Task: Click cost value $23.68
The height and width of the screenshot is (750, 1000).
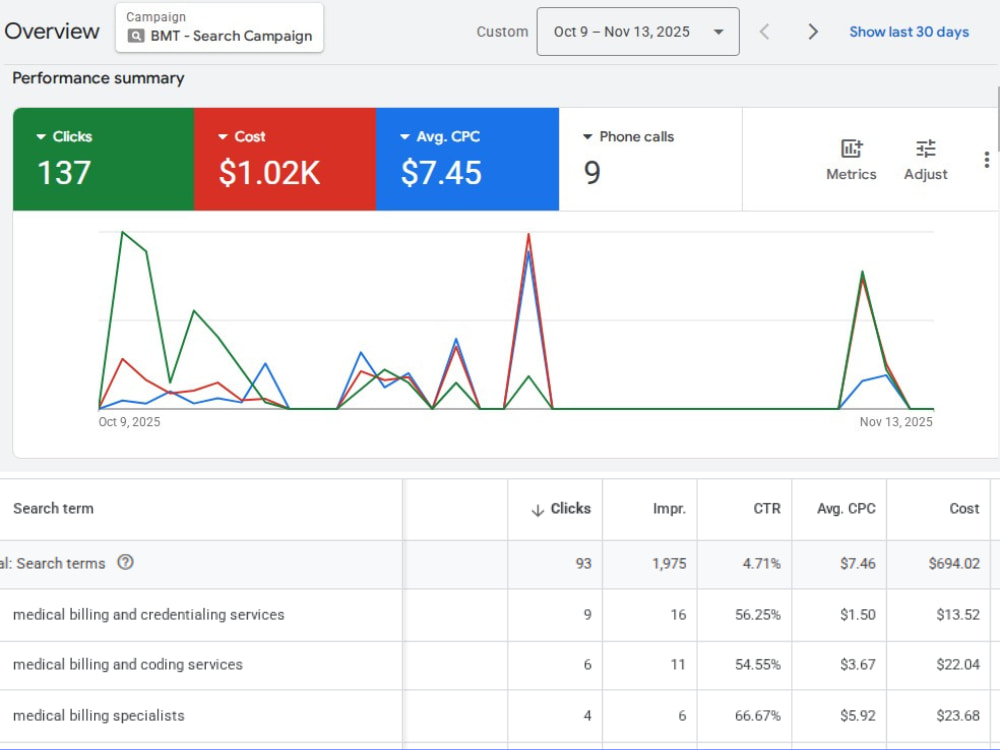Action: click(x=957, y=716)
